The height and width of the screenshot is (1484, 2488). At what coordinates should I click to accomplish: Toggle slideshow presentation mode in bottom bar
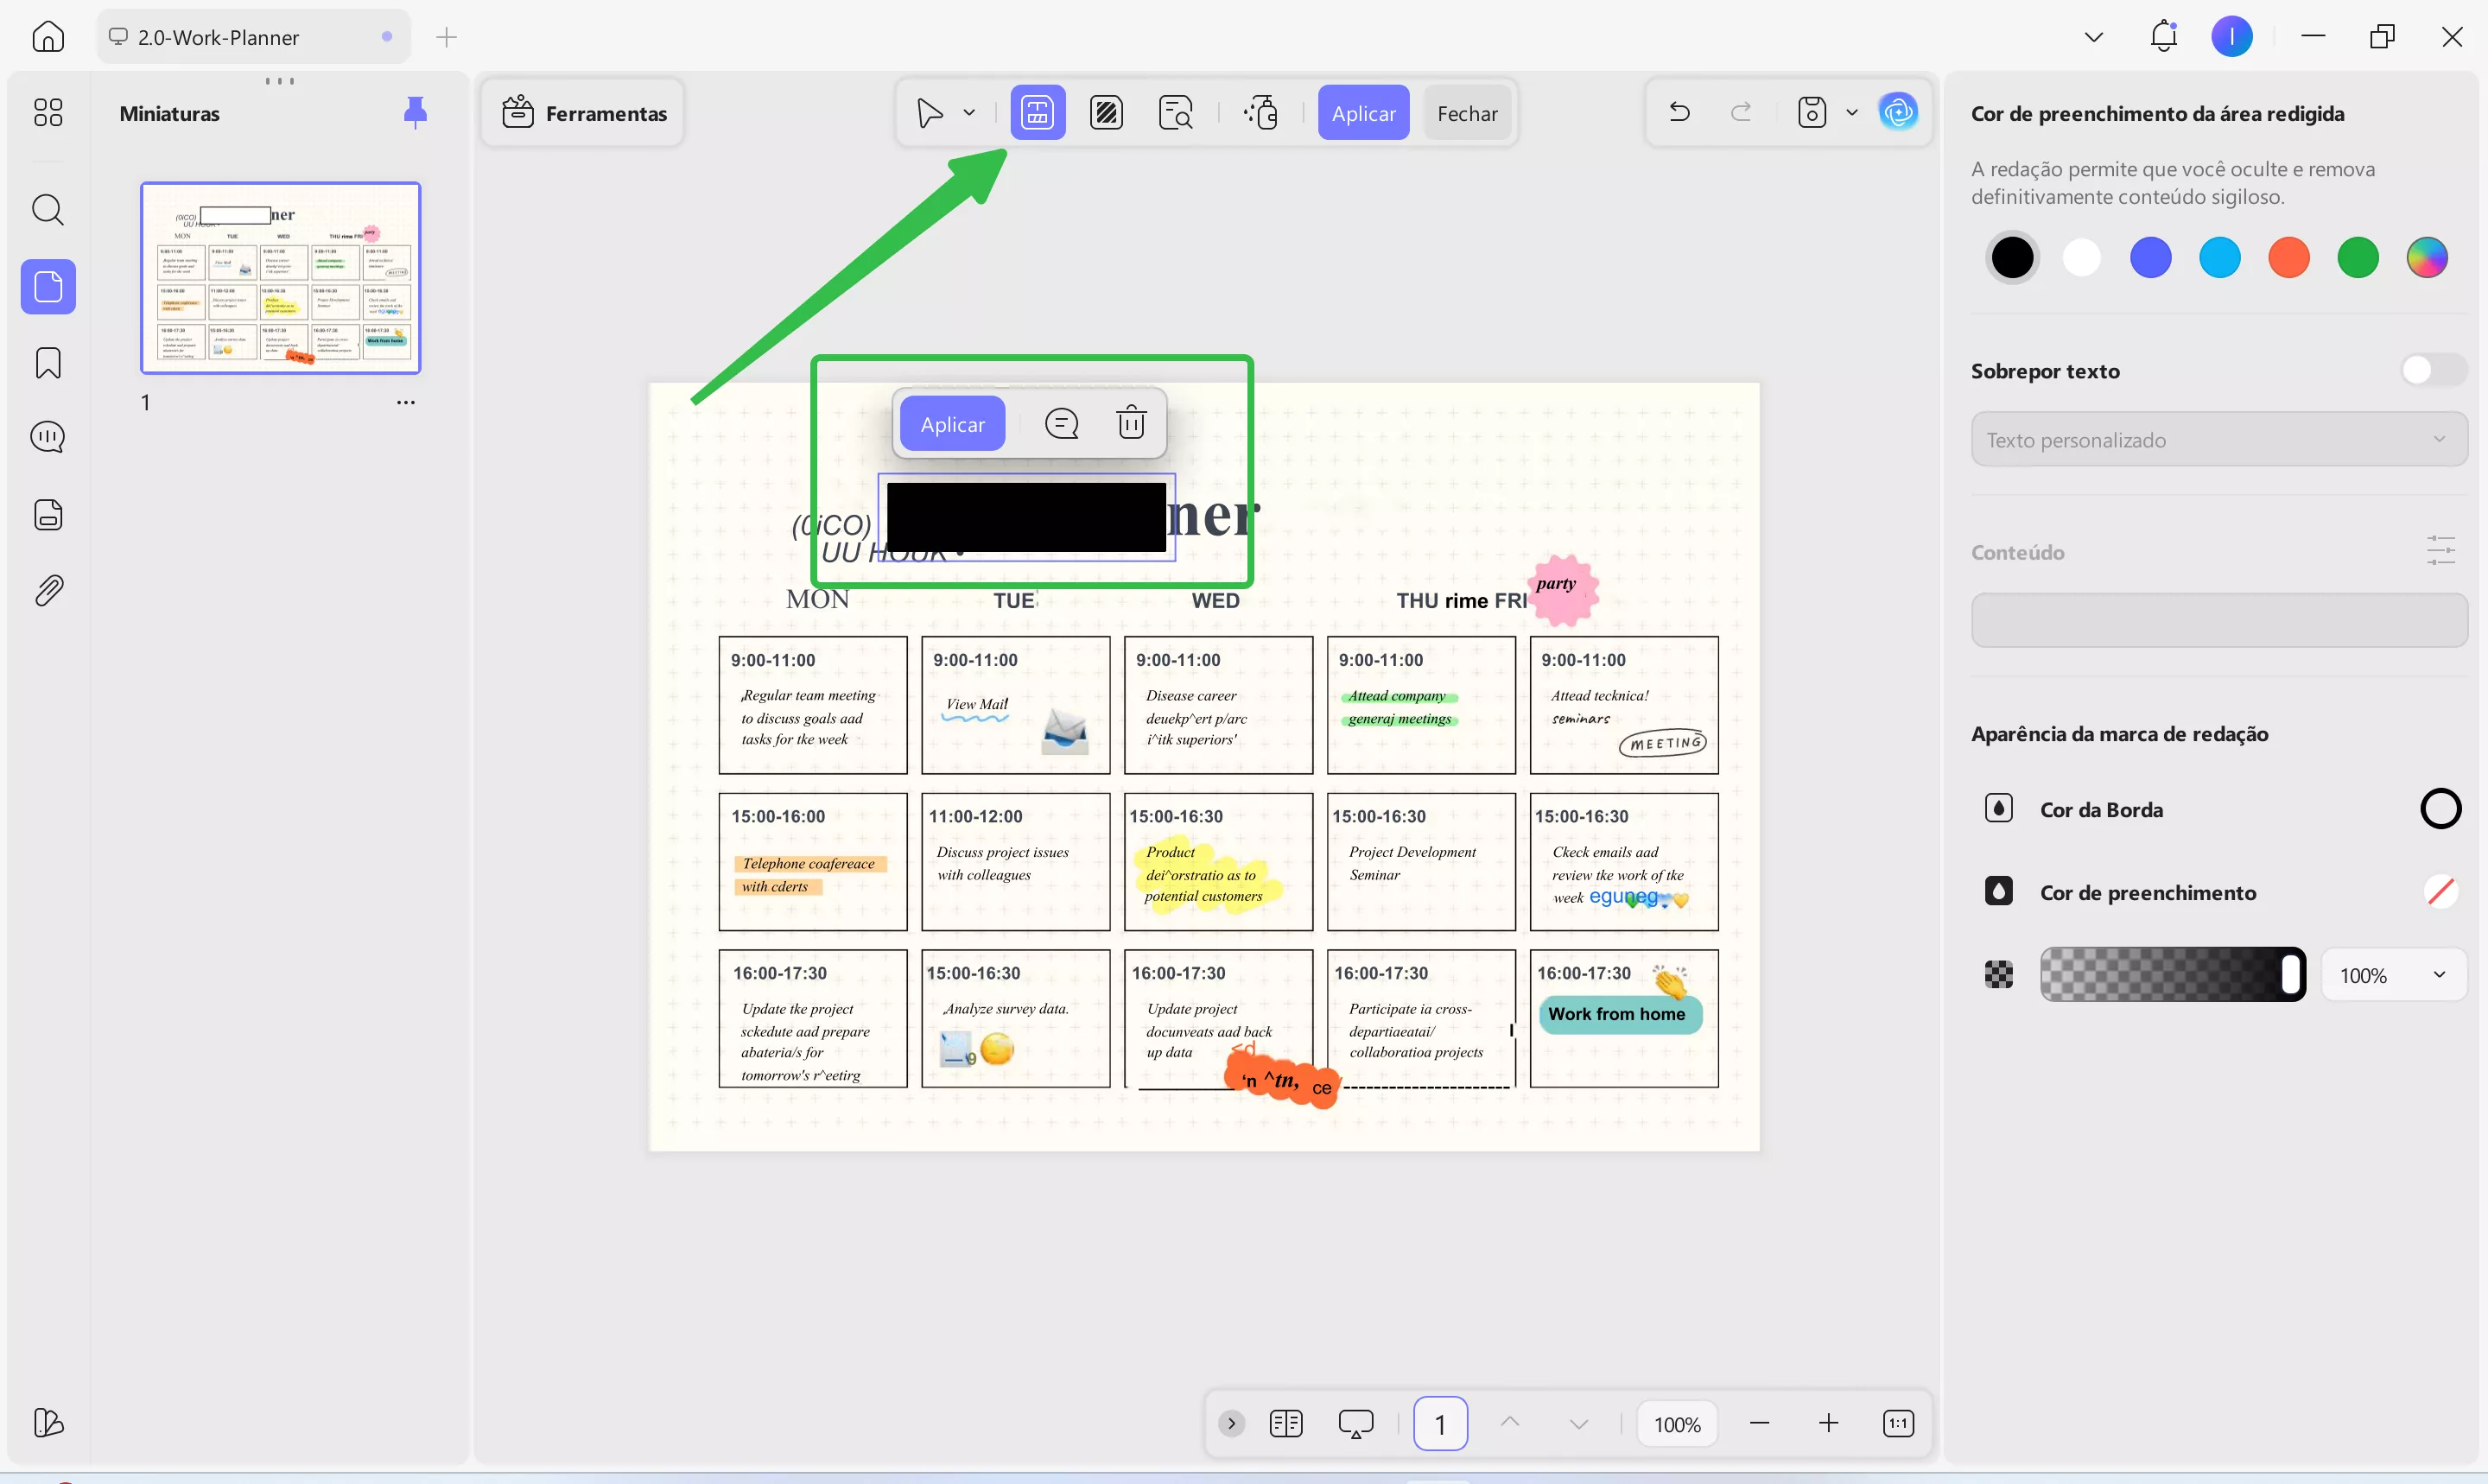1355,1423
